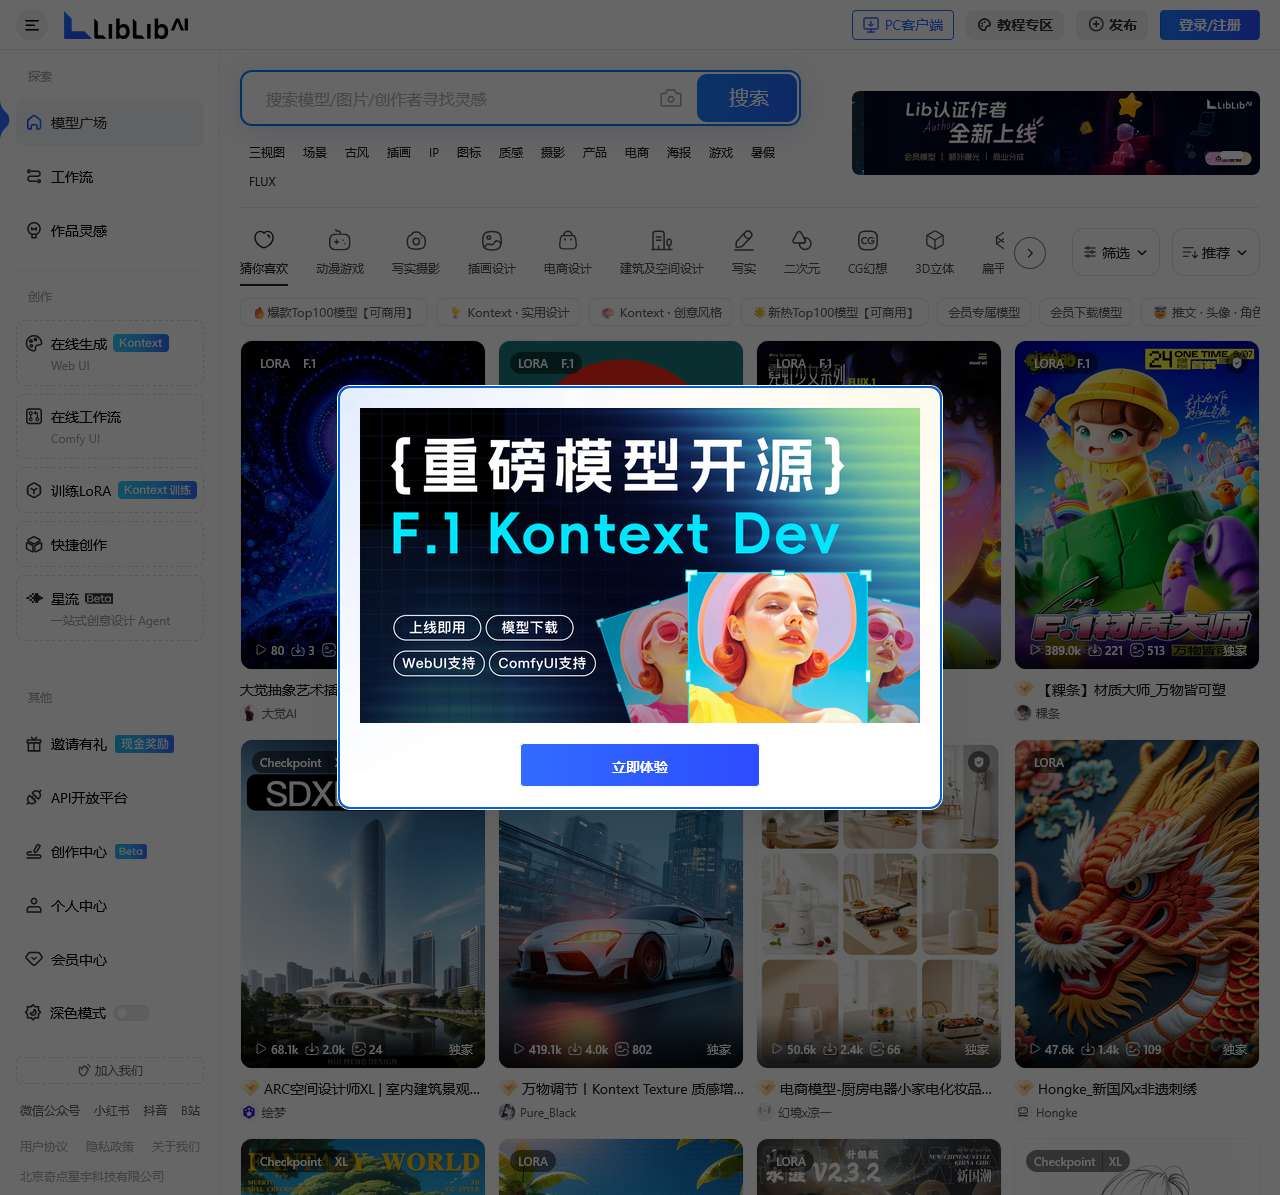Screen dimensions: 1280x1195
Task: Open 个人中心 profile page
Action: (110, 906)
